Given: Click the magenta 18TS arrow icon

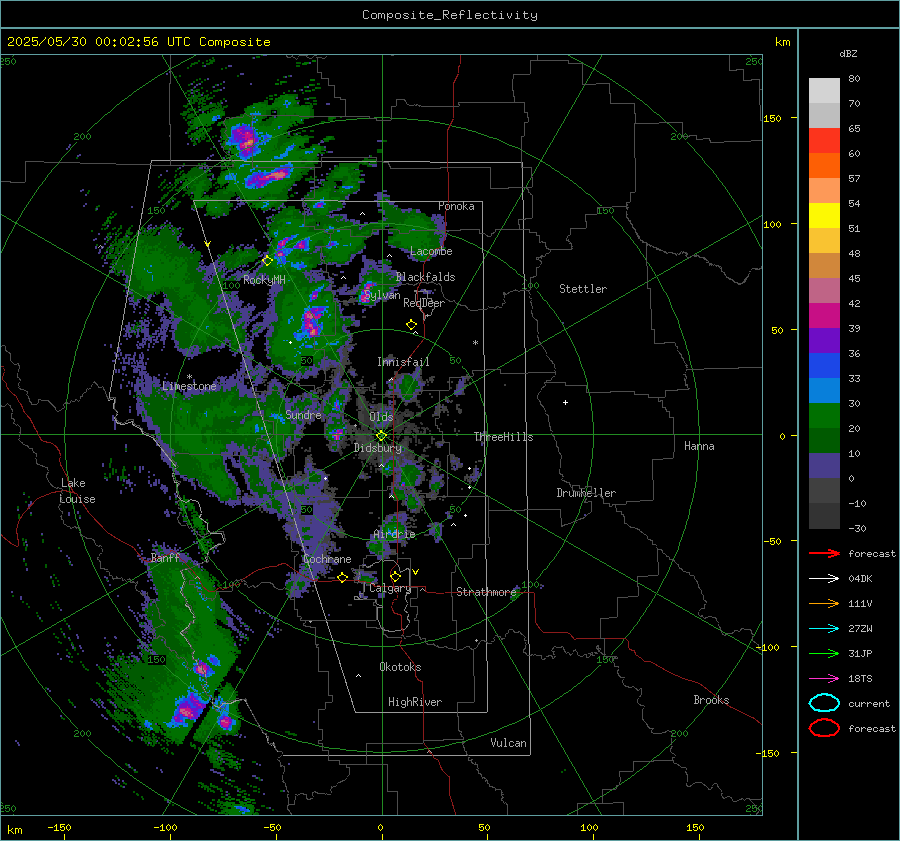Looking at the screenshot, I should coord(824,679).
